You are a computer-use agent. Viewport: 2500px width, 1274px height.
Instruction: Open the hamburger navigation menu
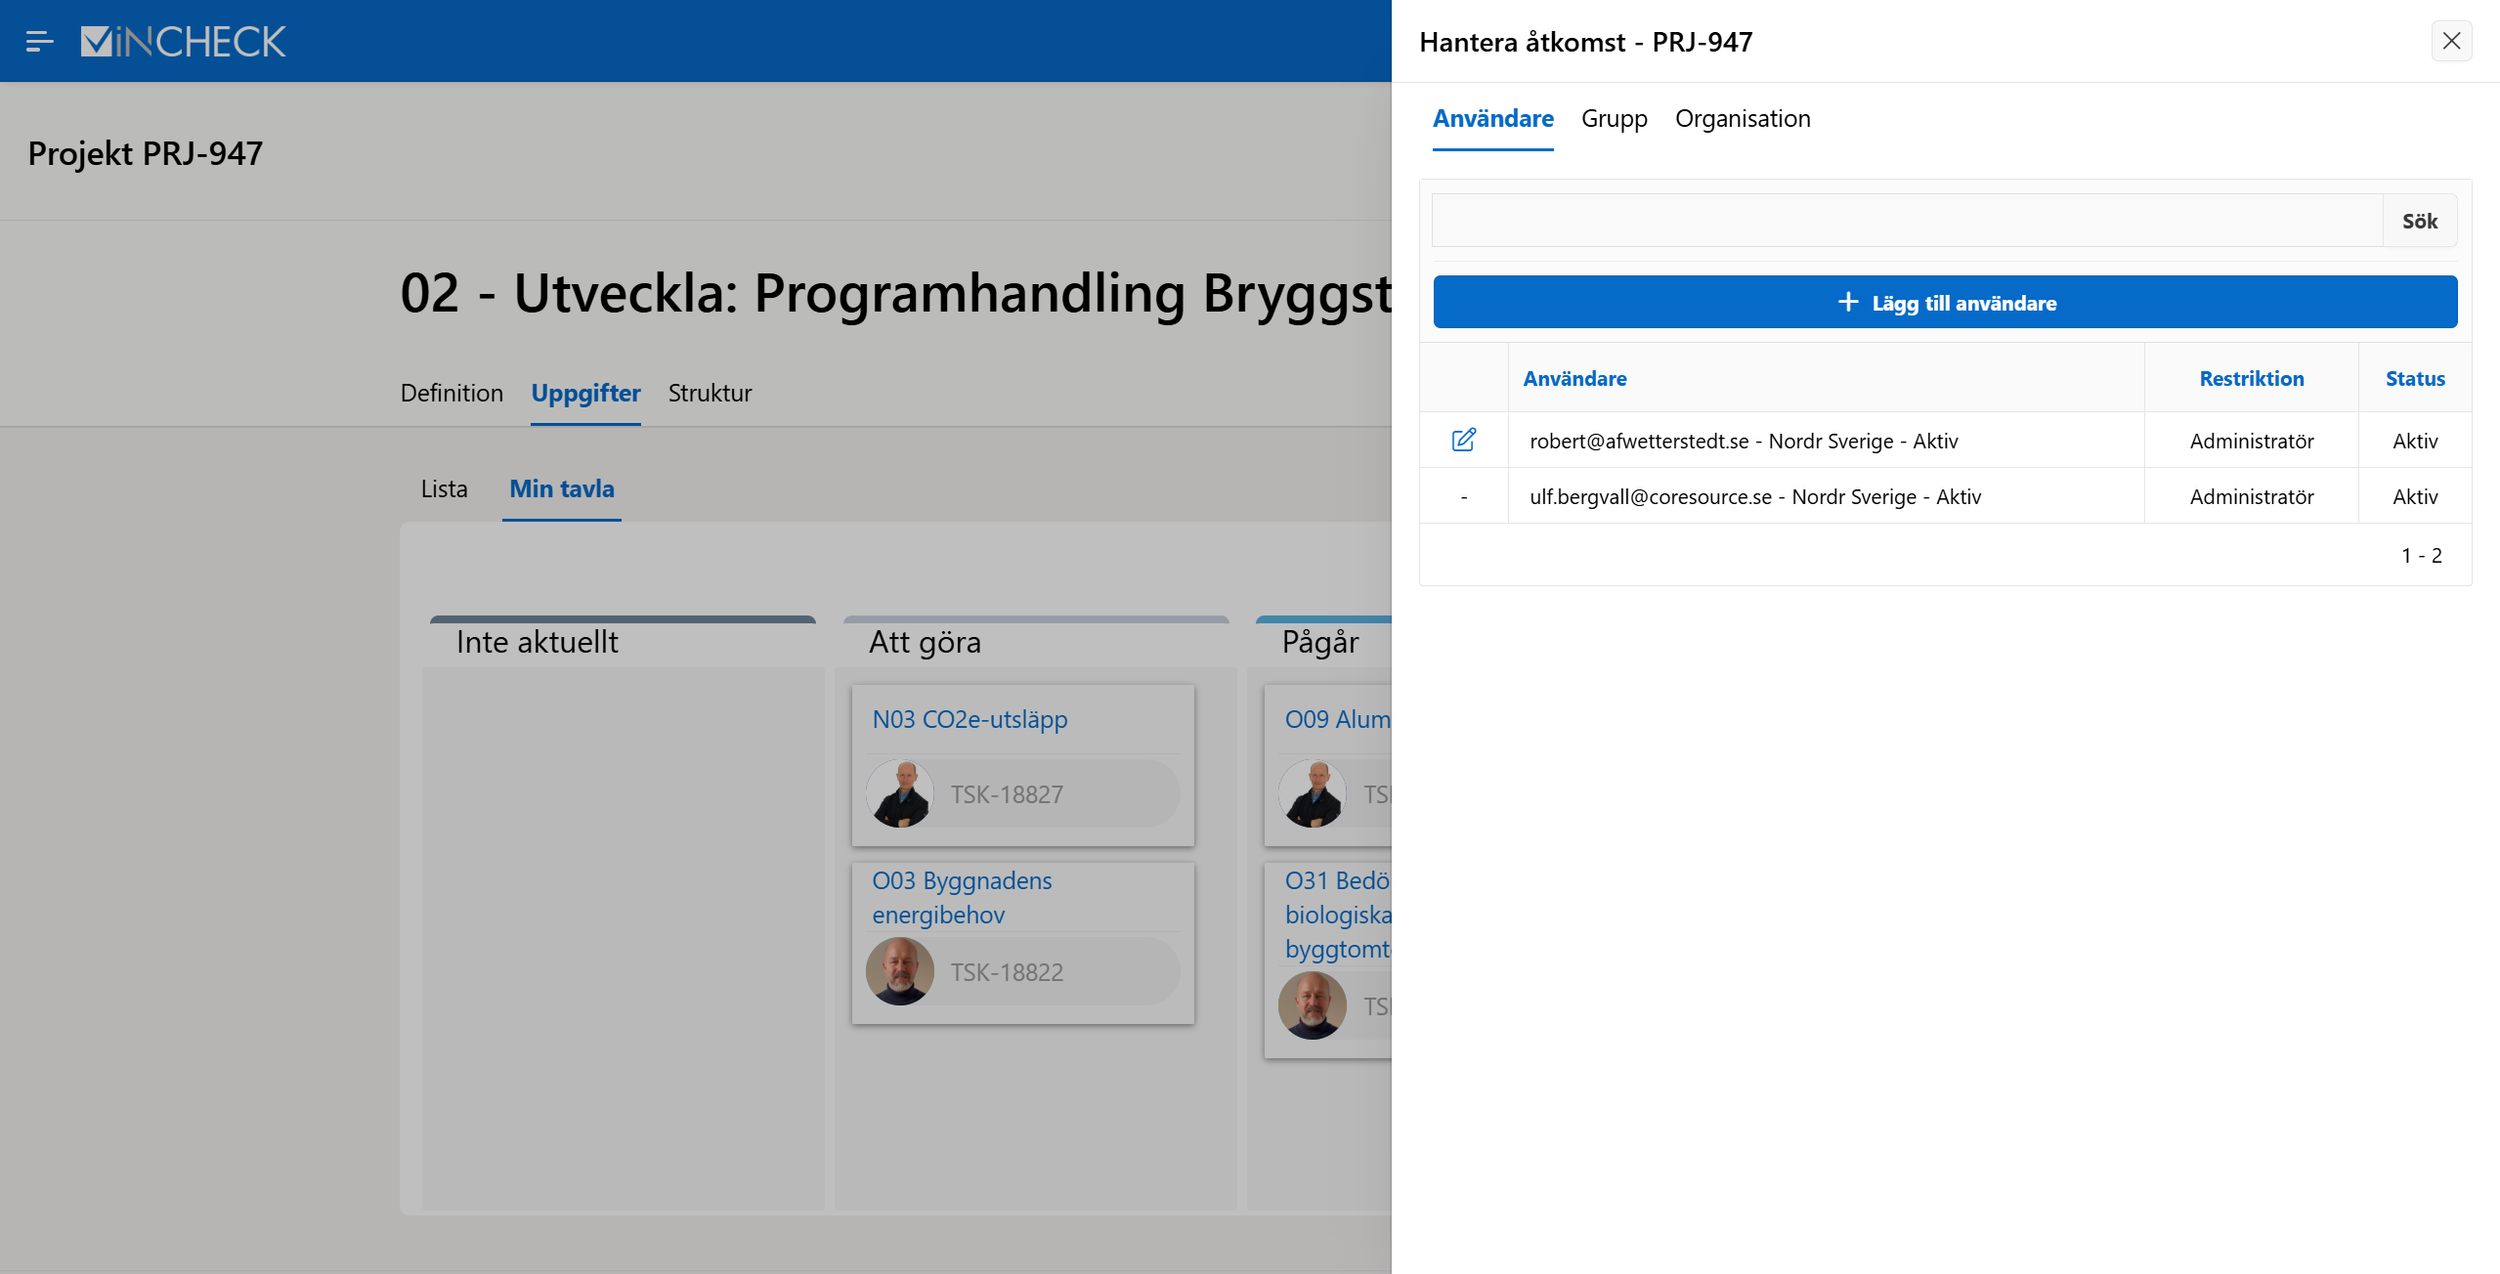(x=39, y=41)
